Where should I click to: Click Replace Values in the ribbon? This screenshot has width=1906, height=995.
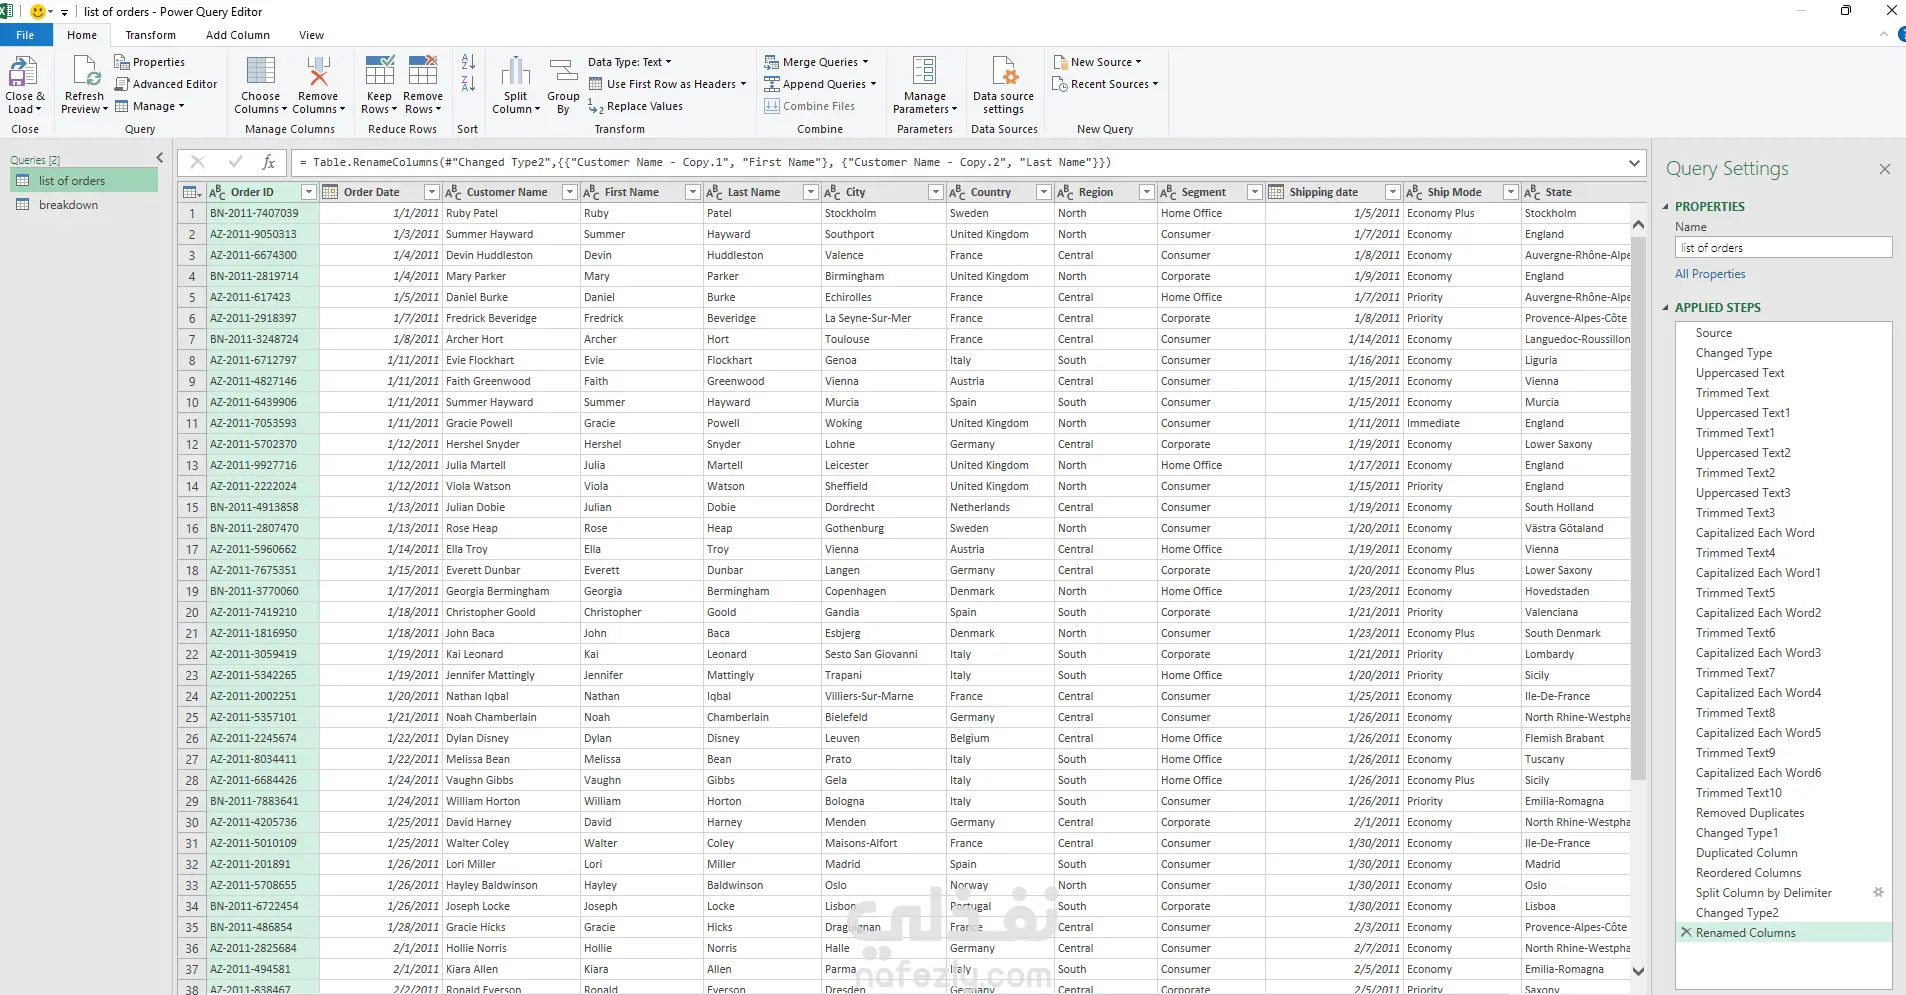pos(636,106)
